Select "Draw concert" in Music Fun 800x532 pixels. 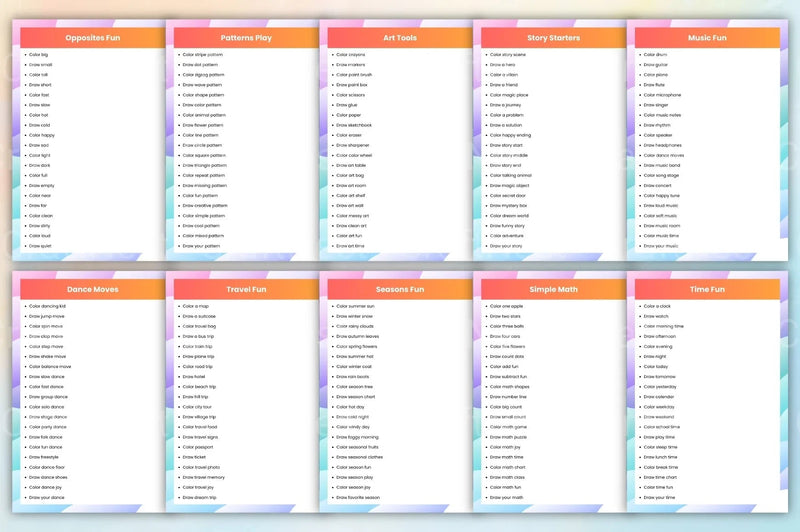657,186
